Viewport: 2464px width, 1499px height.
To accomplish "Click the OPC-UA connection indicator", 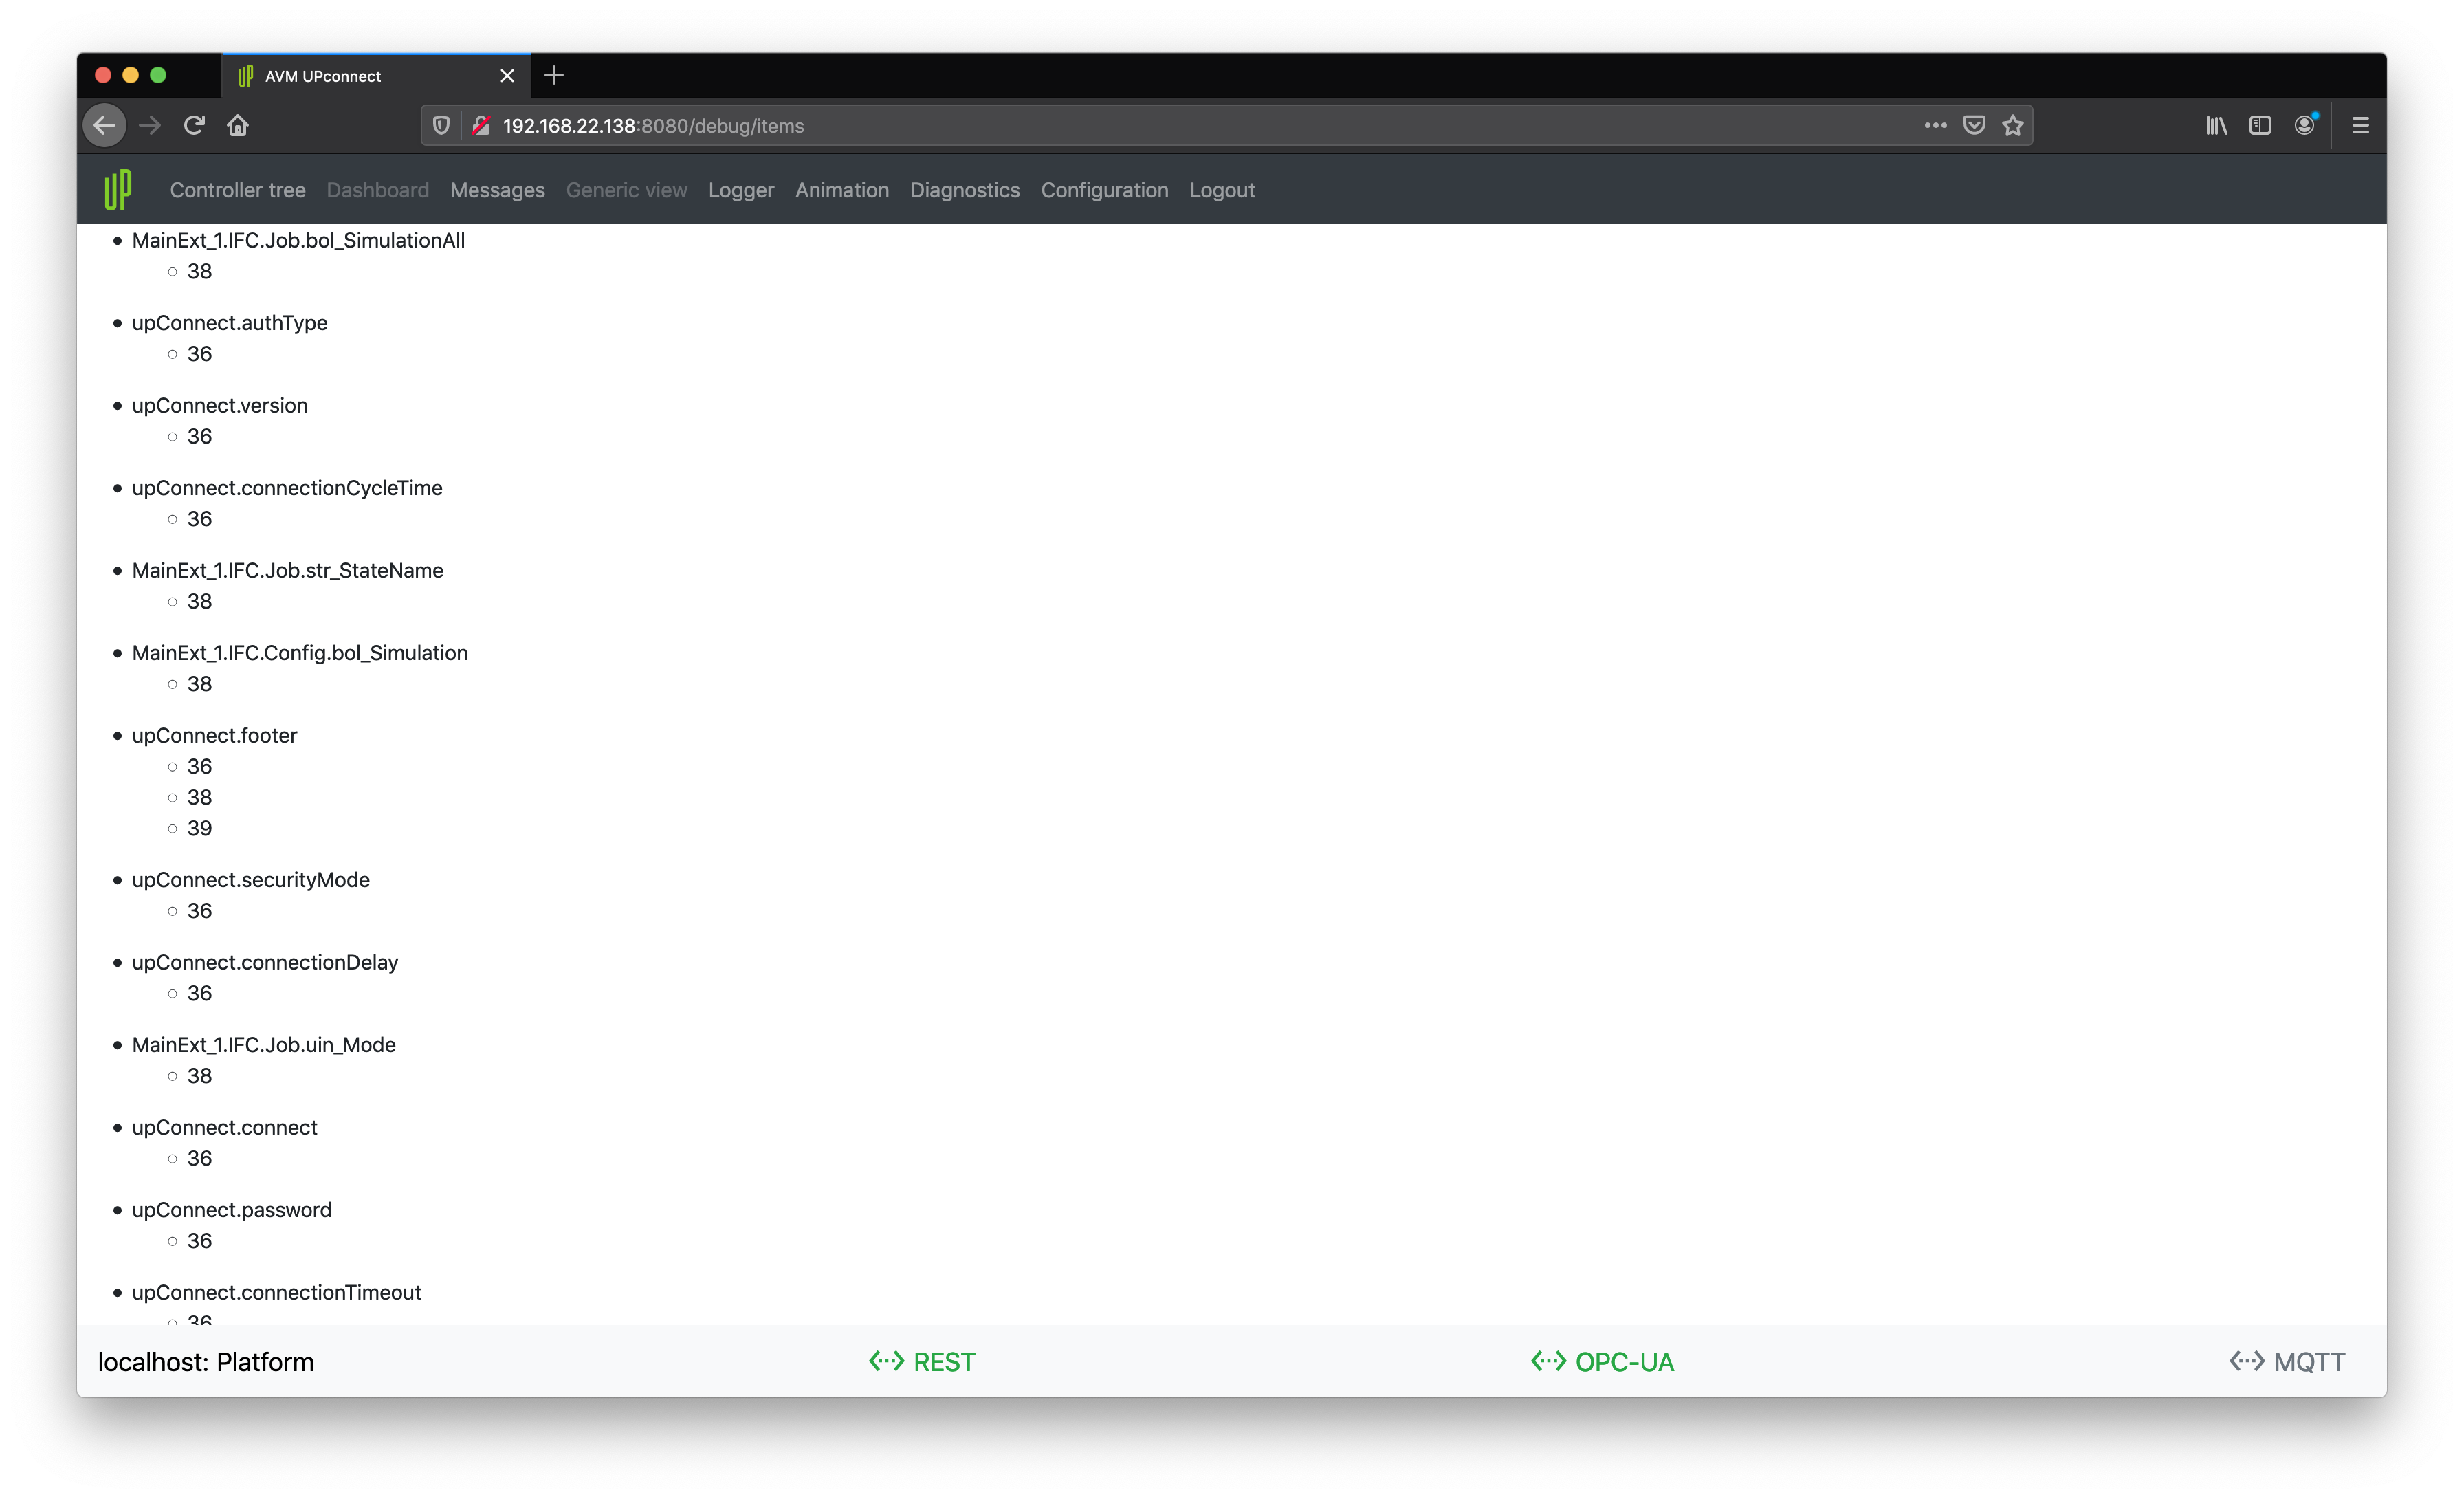I will (1602, 1362).
